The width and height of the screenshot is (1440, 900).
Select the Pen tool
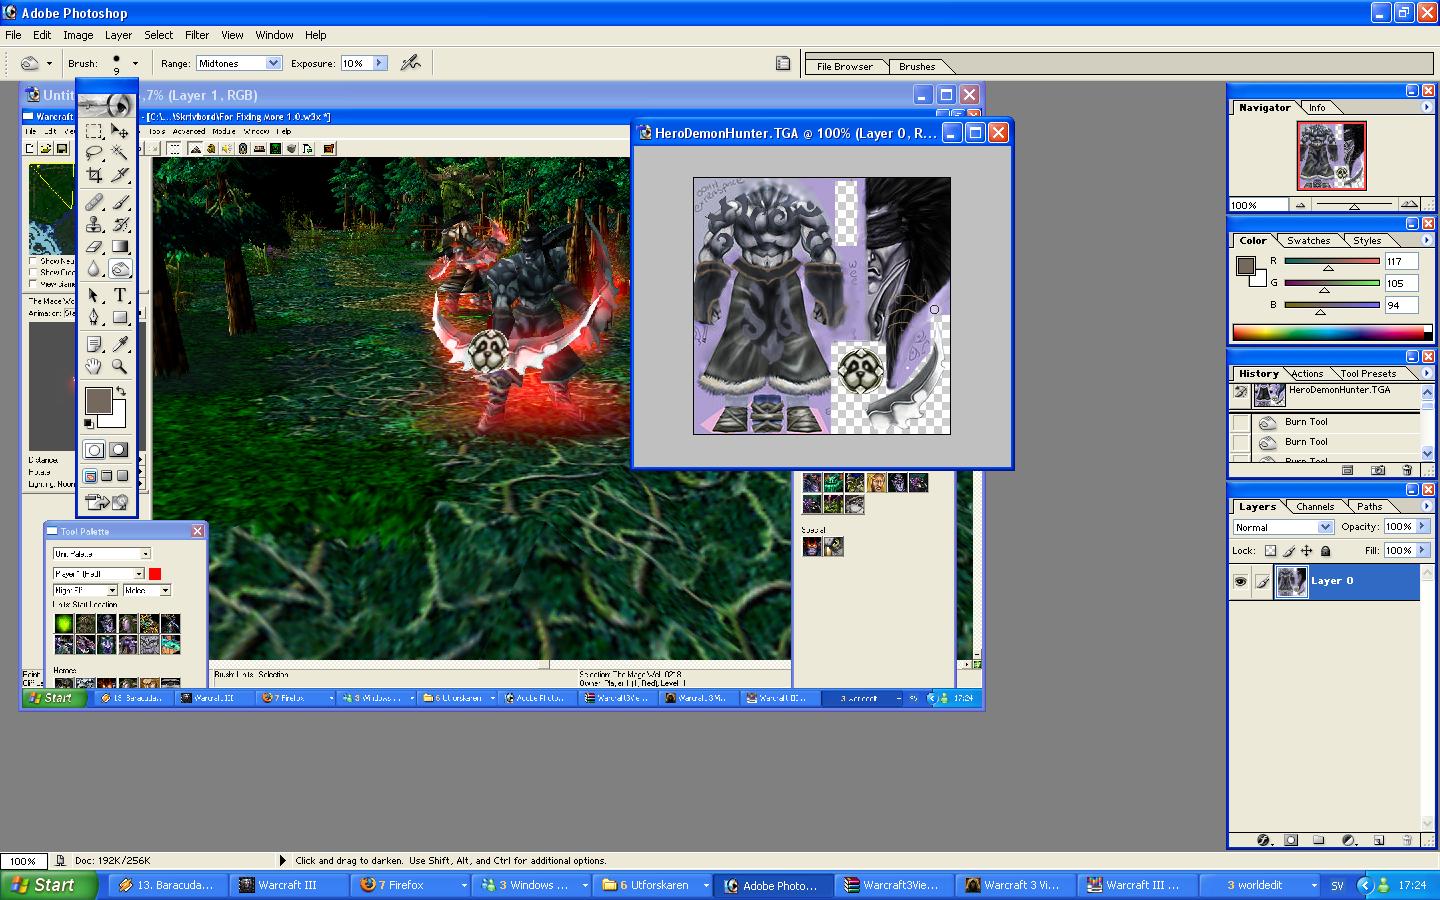click(94, 317)
